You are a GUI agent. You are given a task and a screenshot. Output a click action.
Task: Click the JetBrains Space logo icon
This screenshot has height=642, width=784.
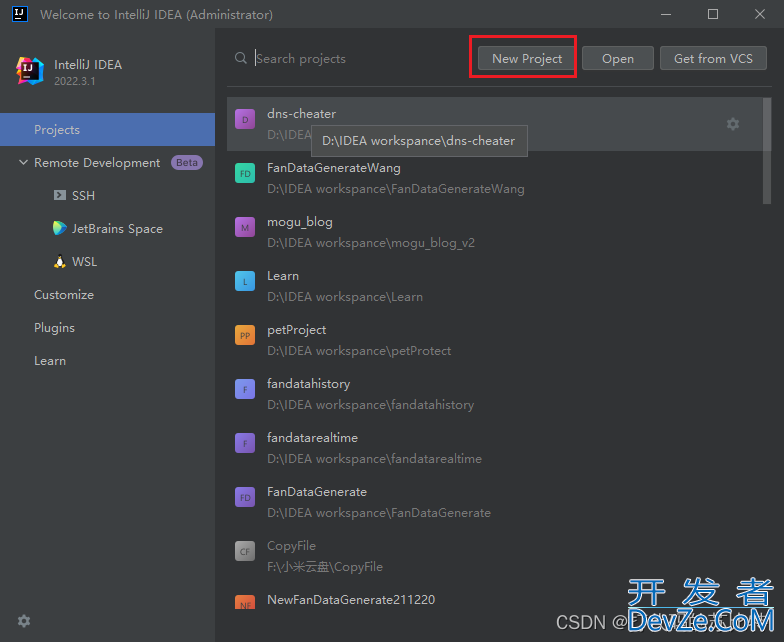(60, 228)
